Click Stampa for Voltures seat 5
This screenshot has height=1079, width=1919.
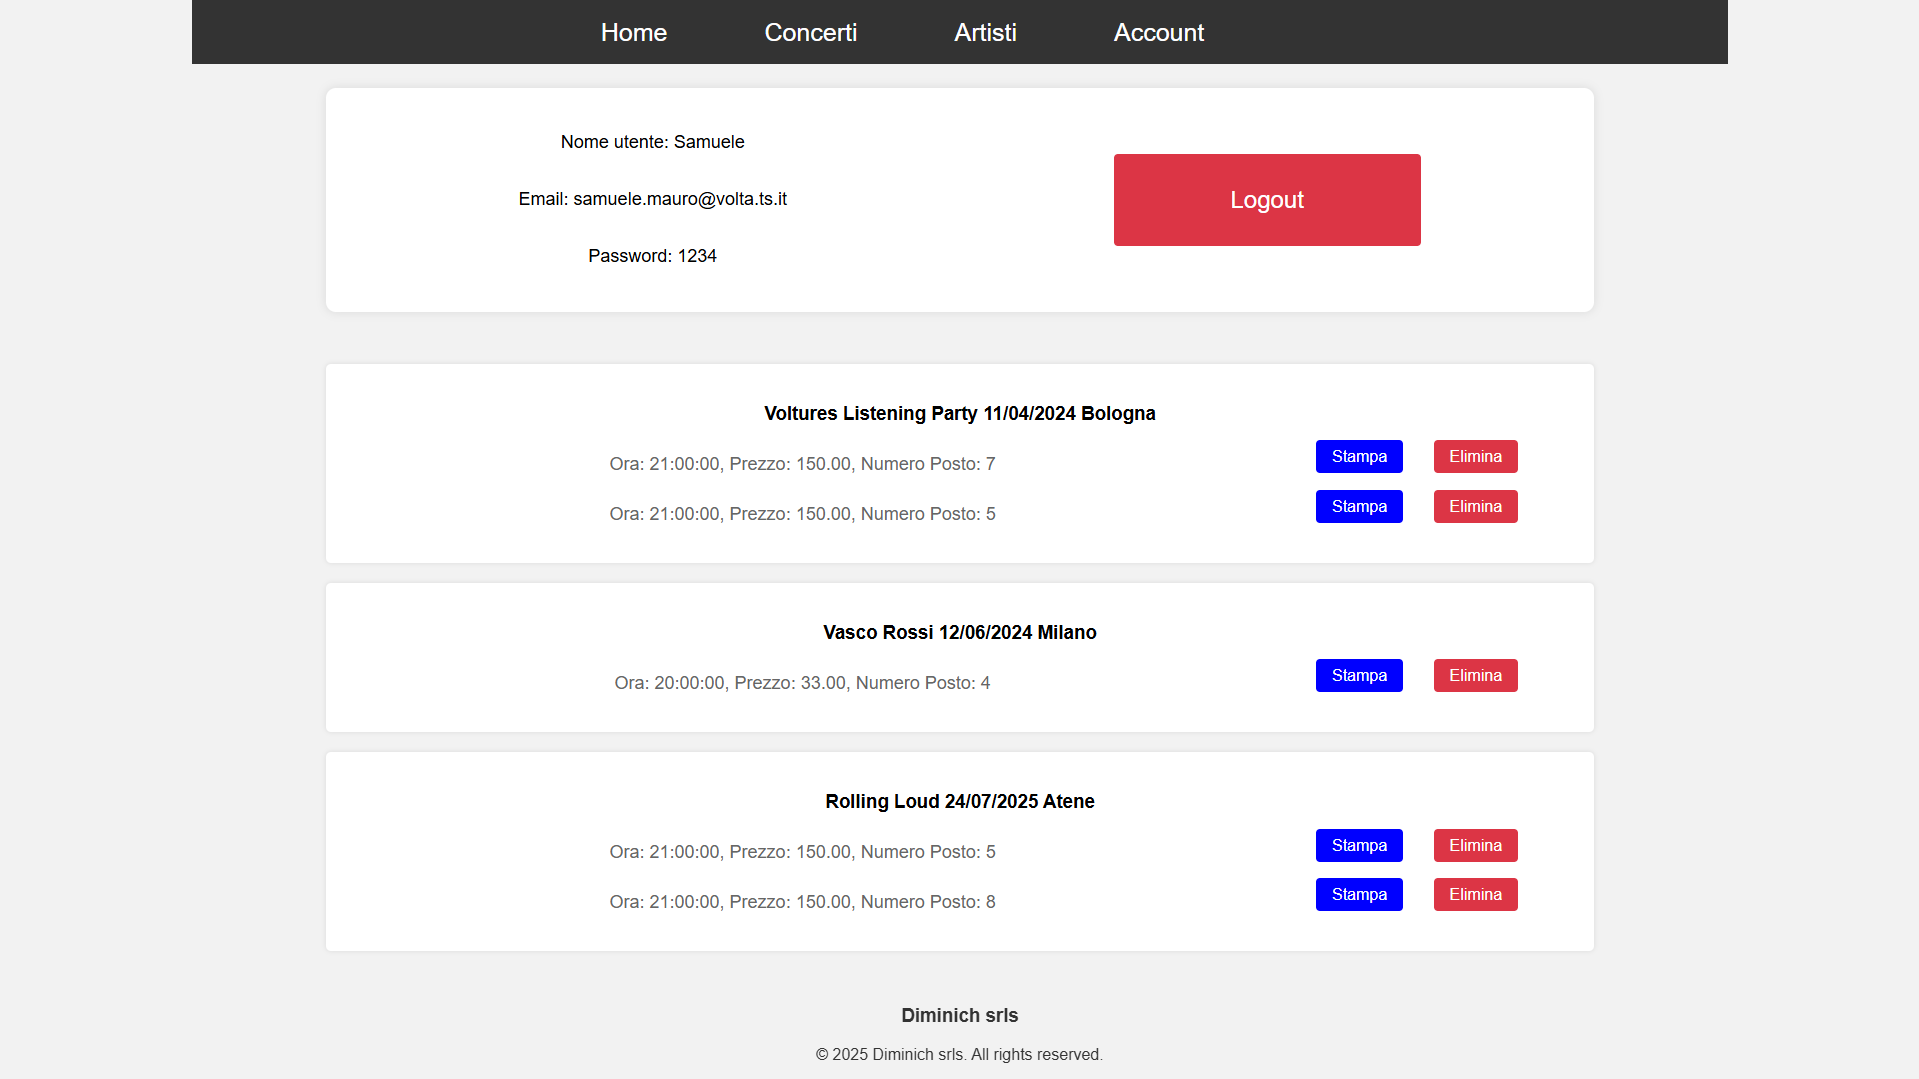click(x=1358, y=506)
